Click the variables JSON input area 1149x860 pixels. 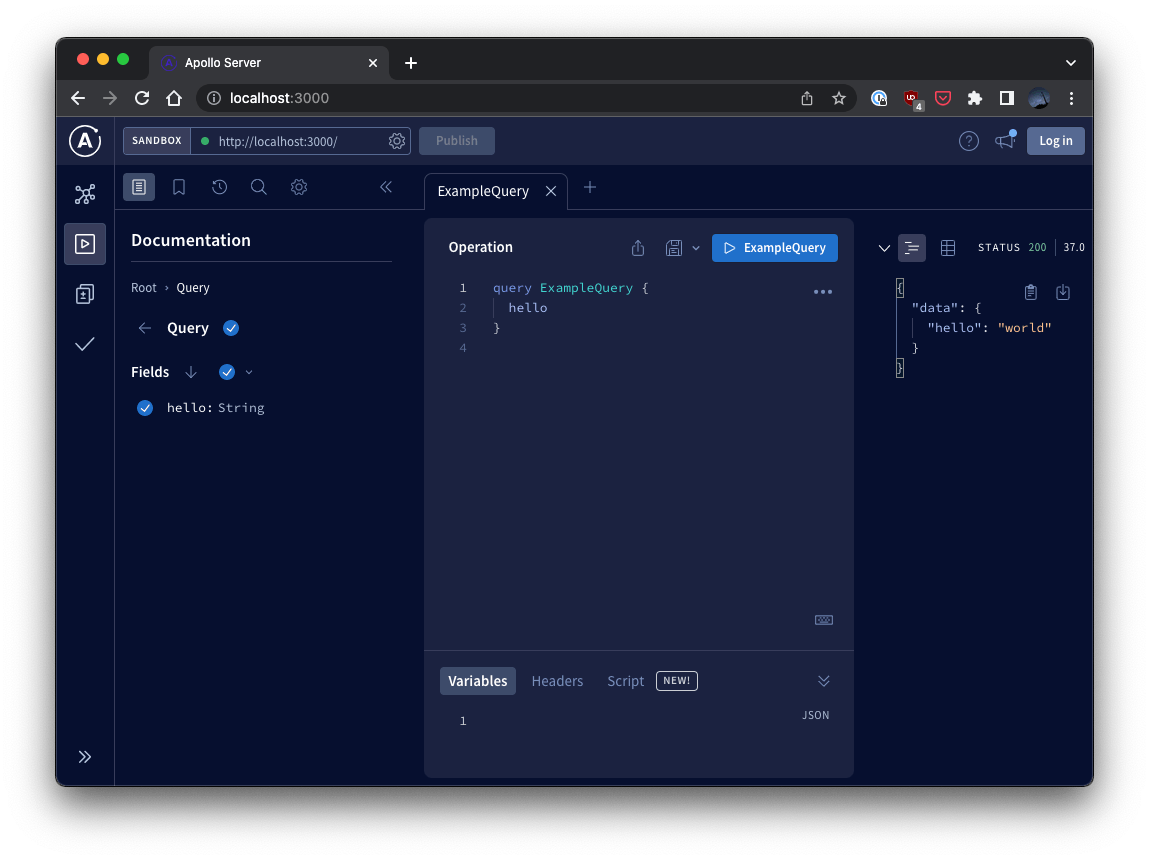point(638,721)
